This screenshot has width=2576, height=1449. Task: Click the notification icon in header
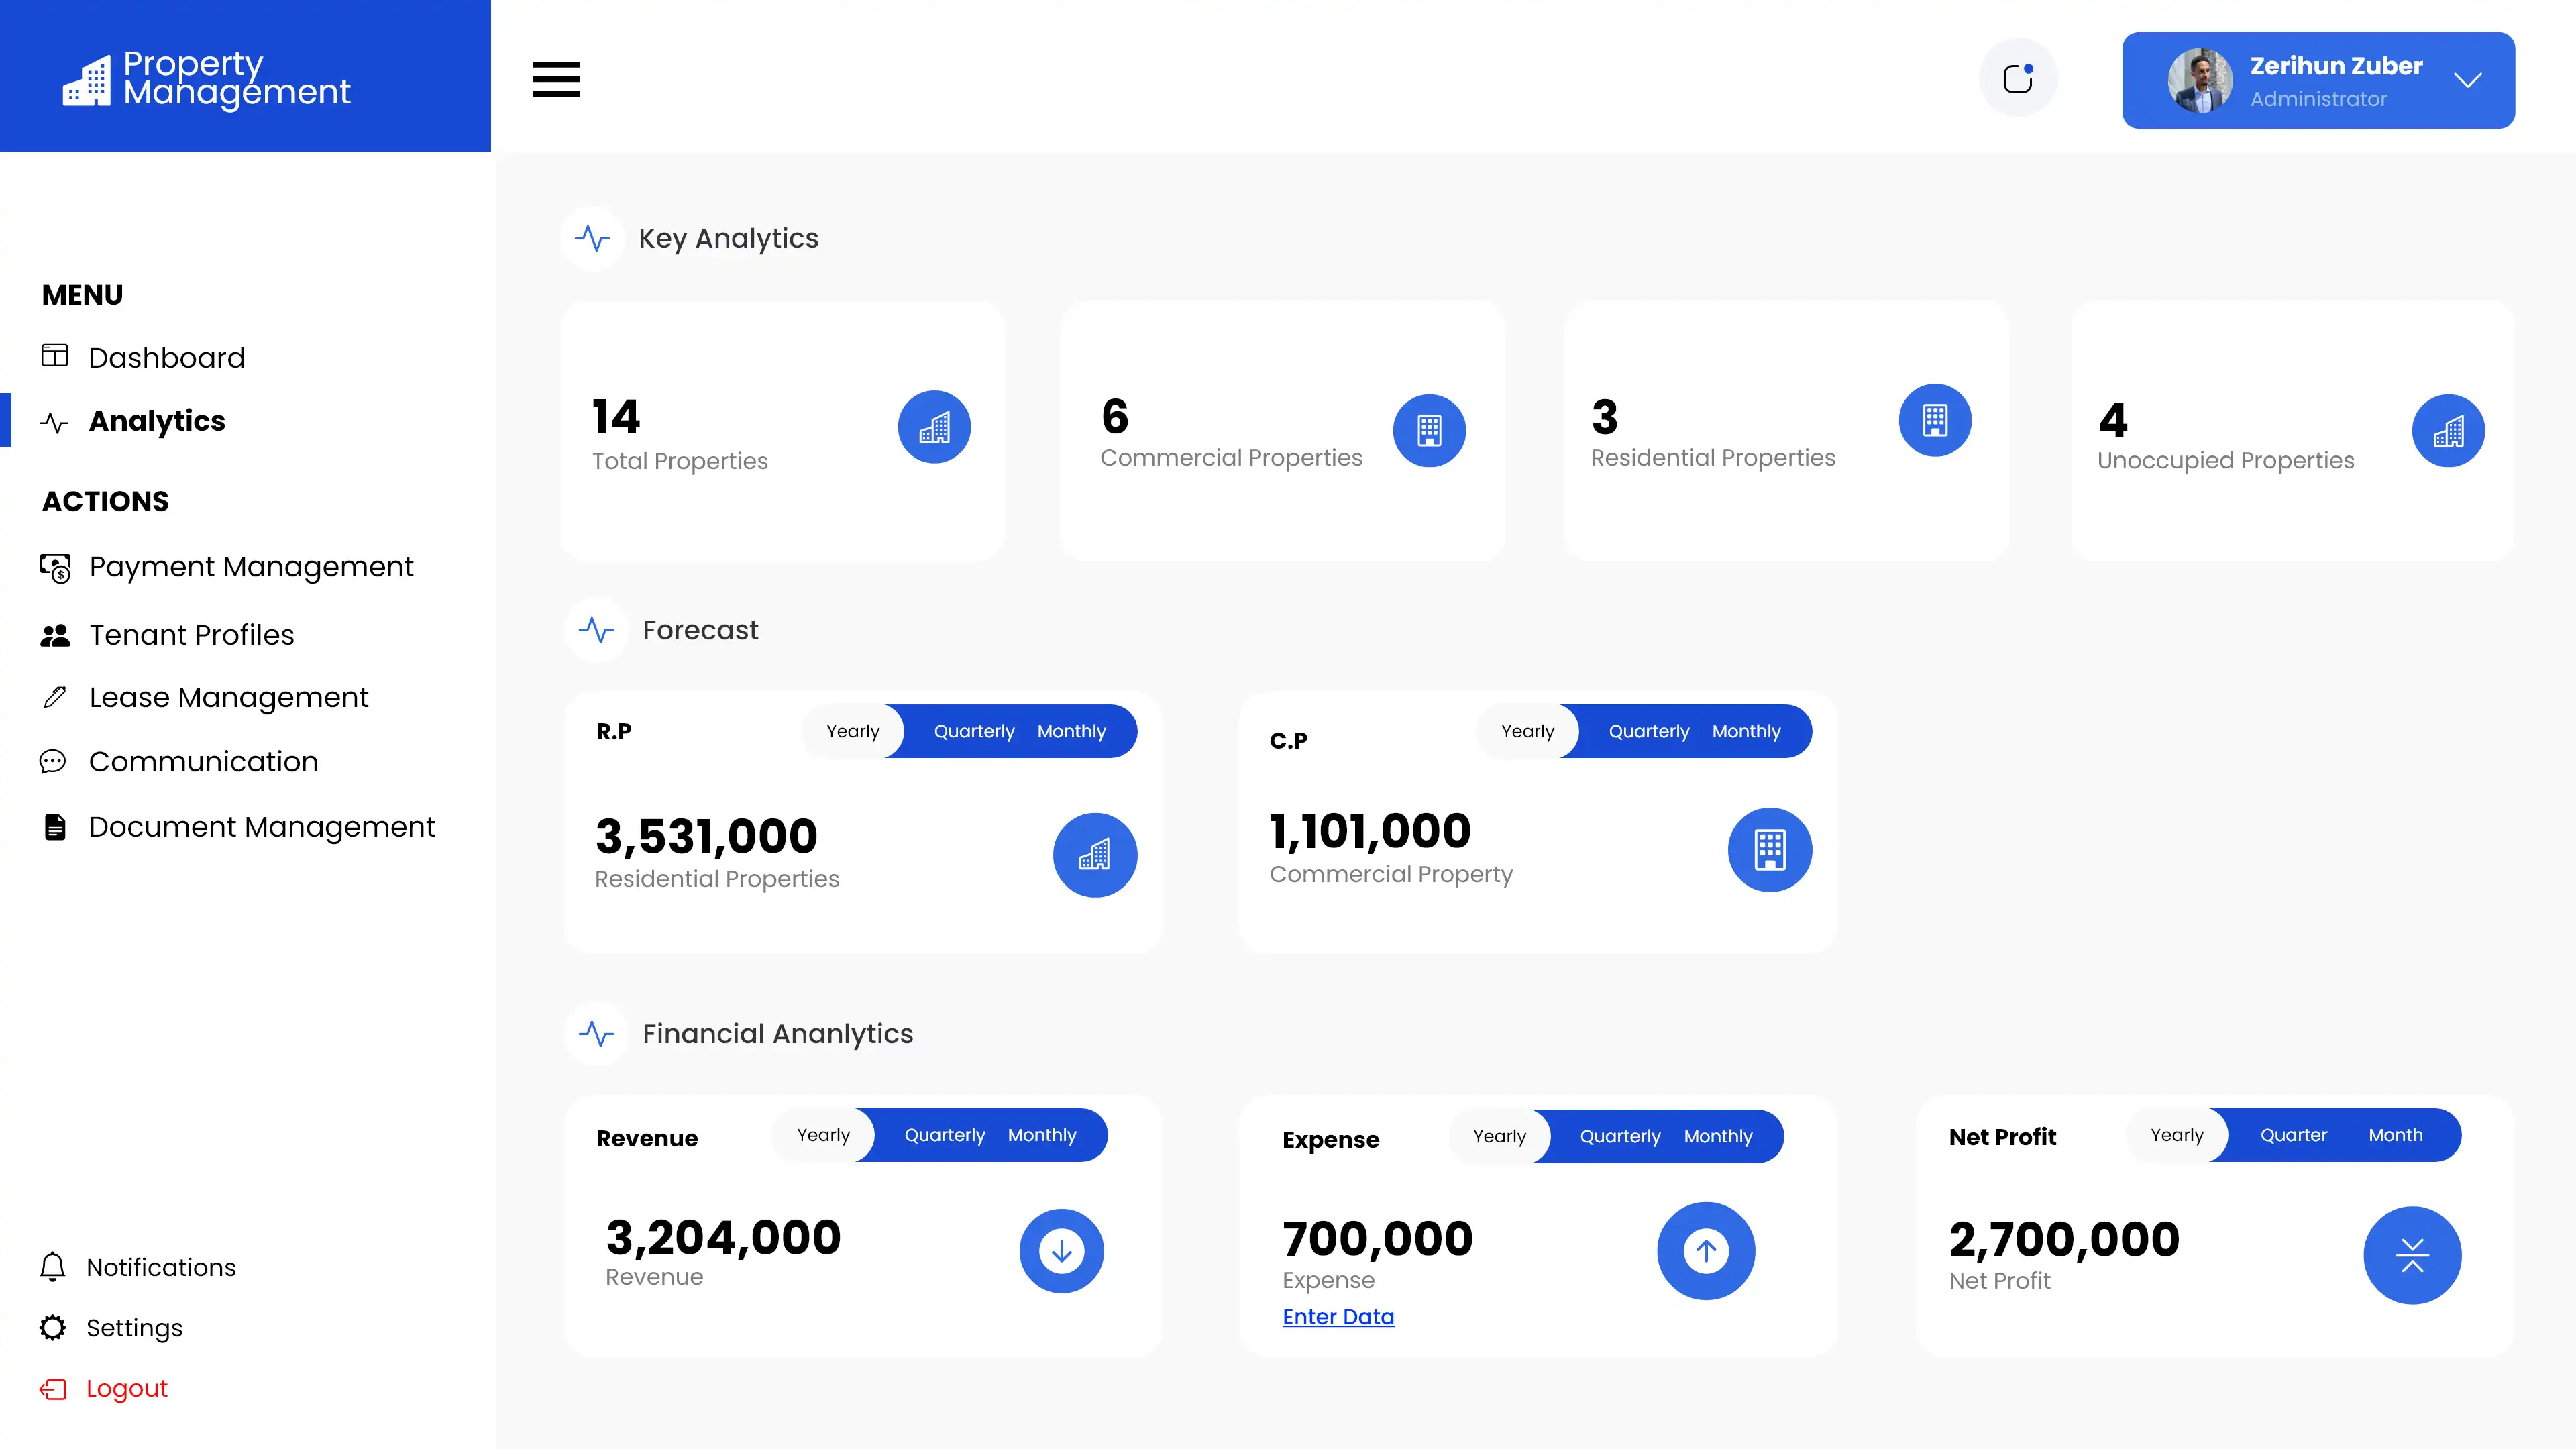(x=2018, y=78)
